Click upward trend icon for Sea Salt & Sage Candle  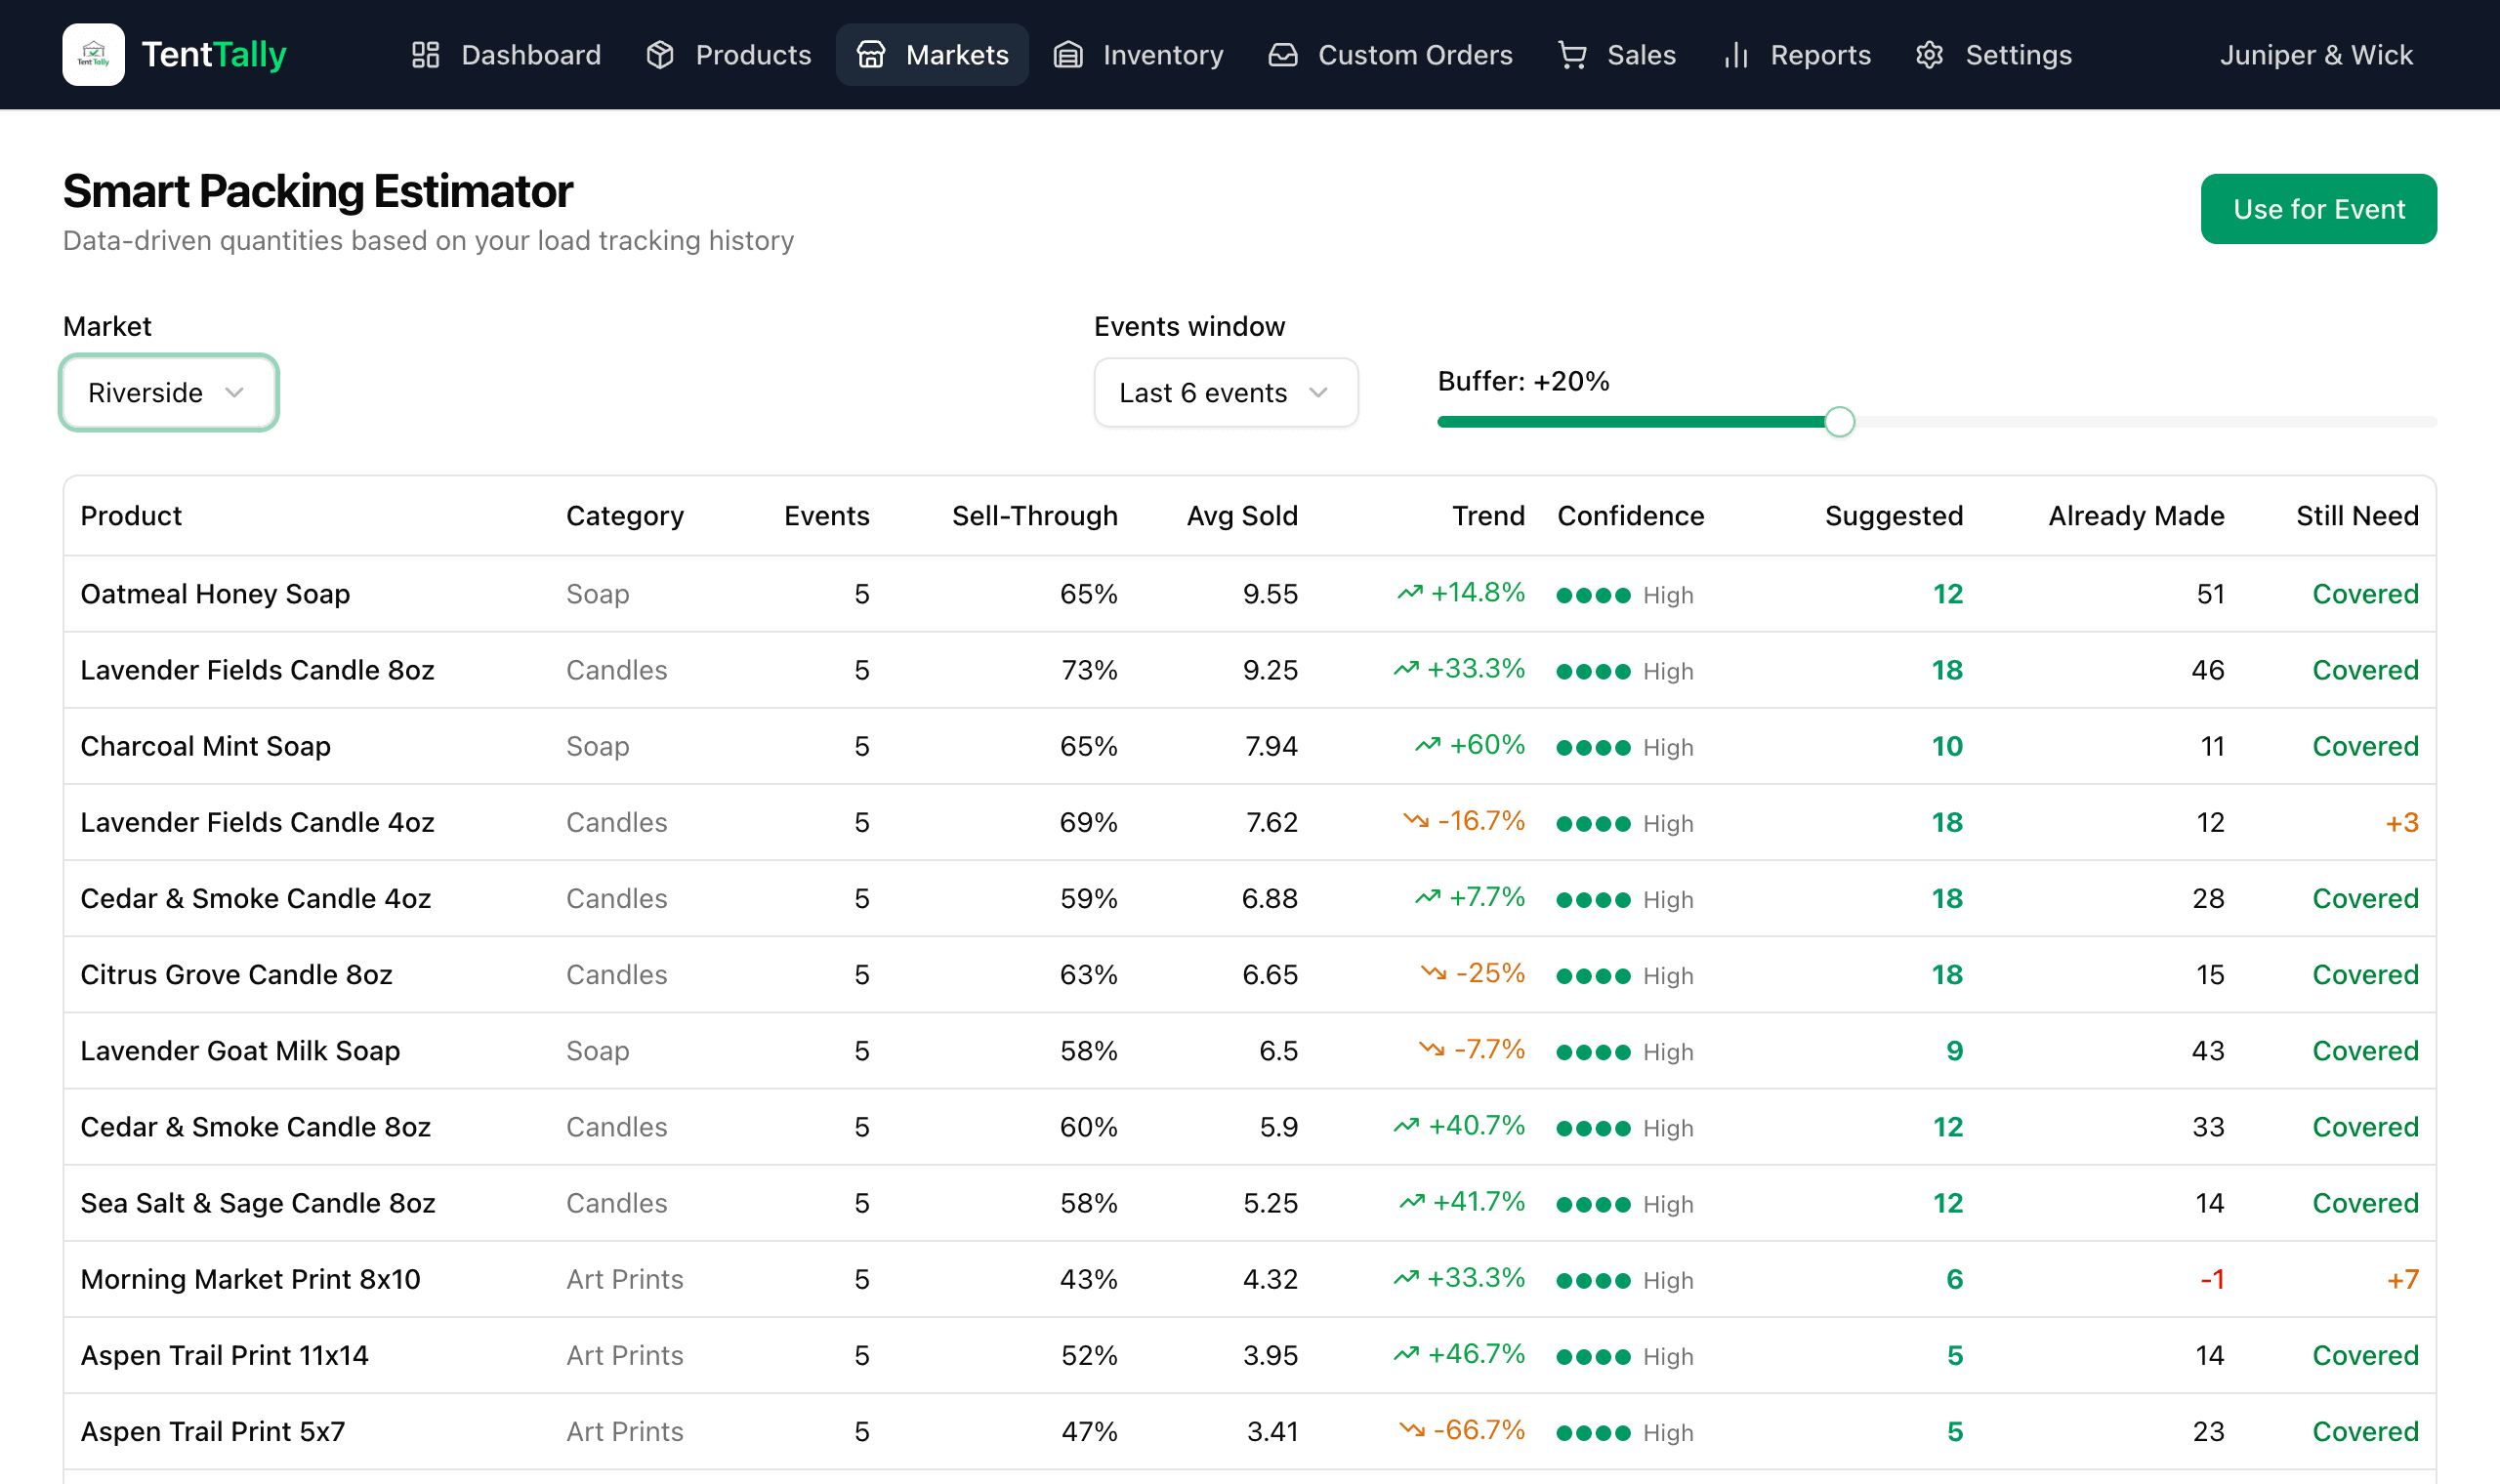point(1412,1201)
